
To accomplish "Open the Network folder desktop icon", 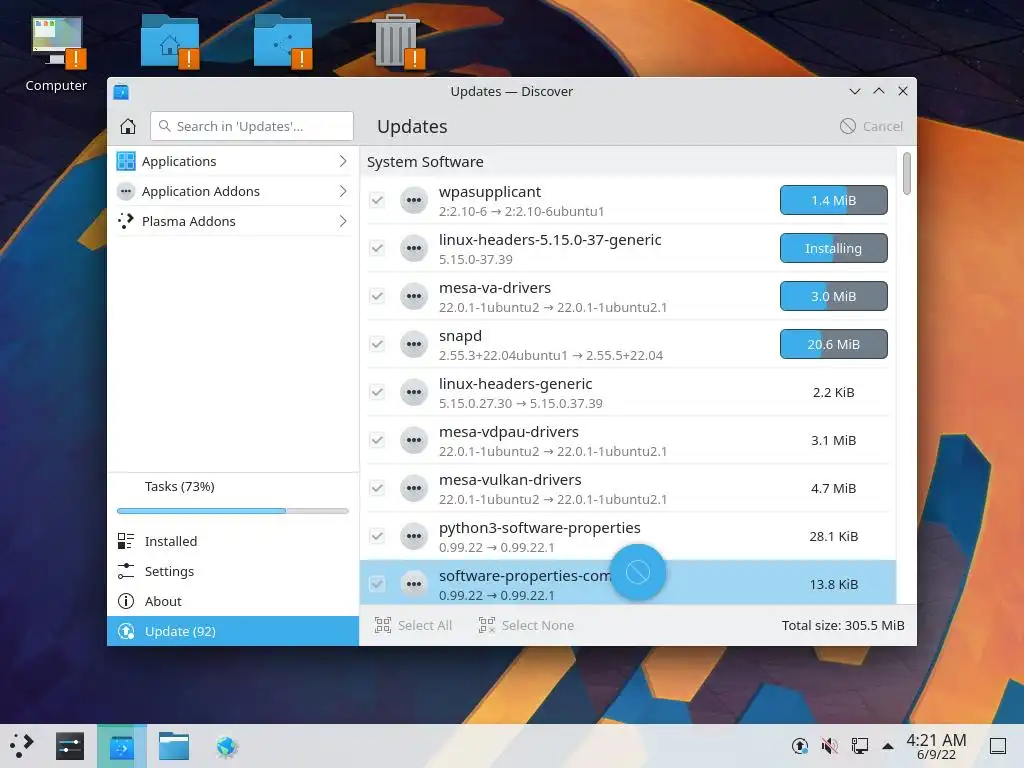I will click(x=283, y=42).
